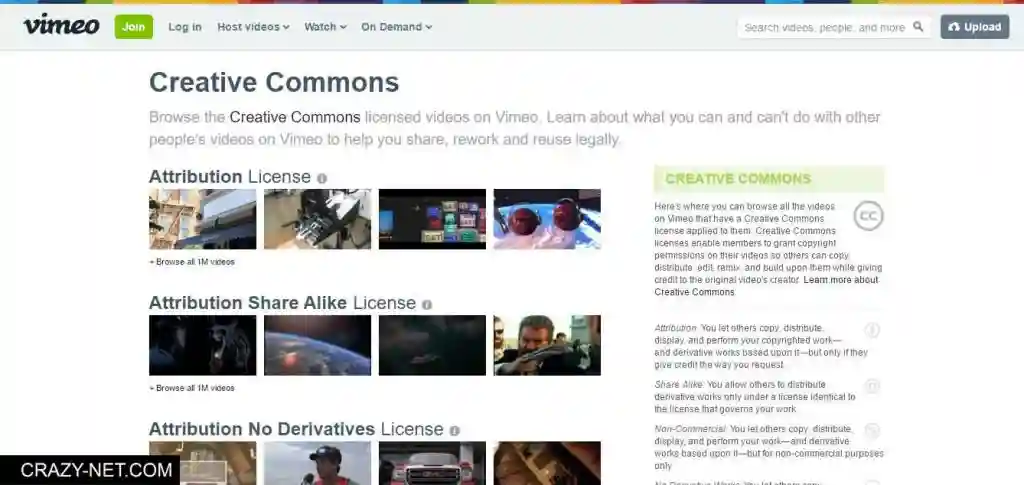1024x485 pixels.
Task: Expand the Host videos dropdown menu
Action: coord(253,27)
